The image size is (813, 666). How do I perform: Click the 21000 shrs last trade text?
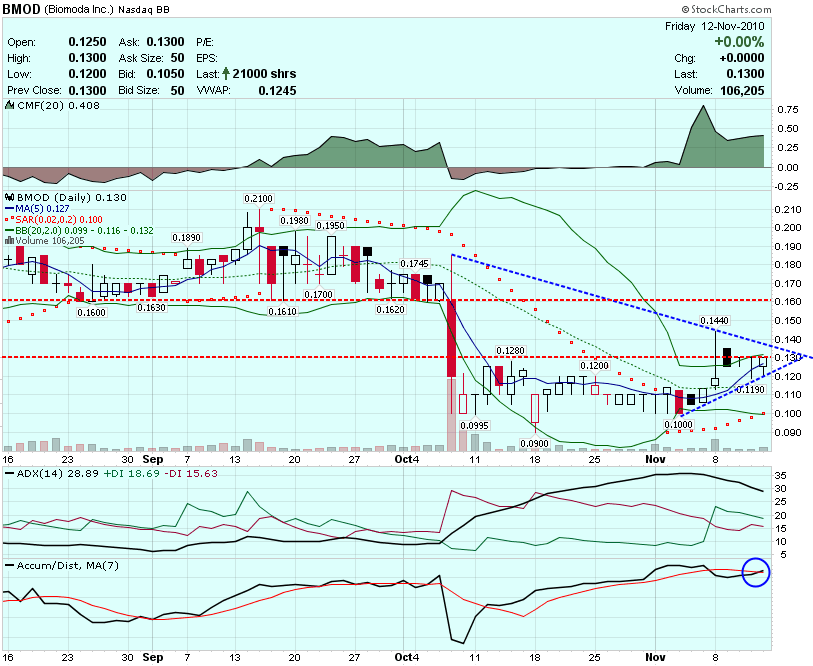tap(264, 74)
